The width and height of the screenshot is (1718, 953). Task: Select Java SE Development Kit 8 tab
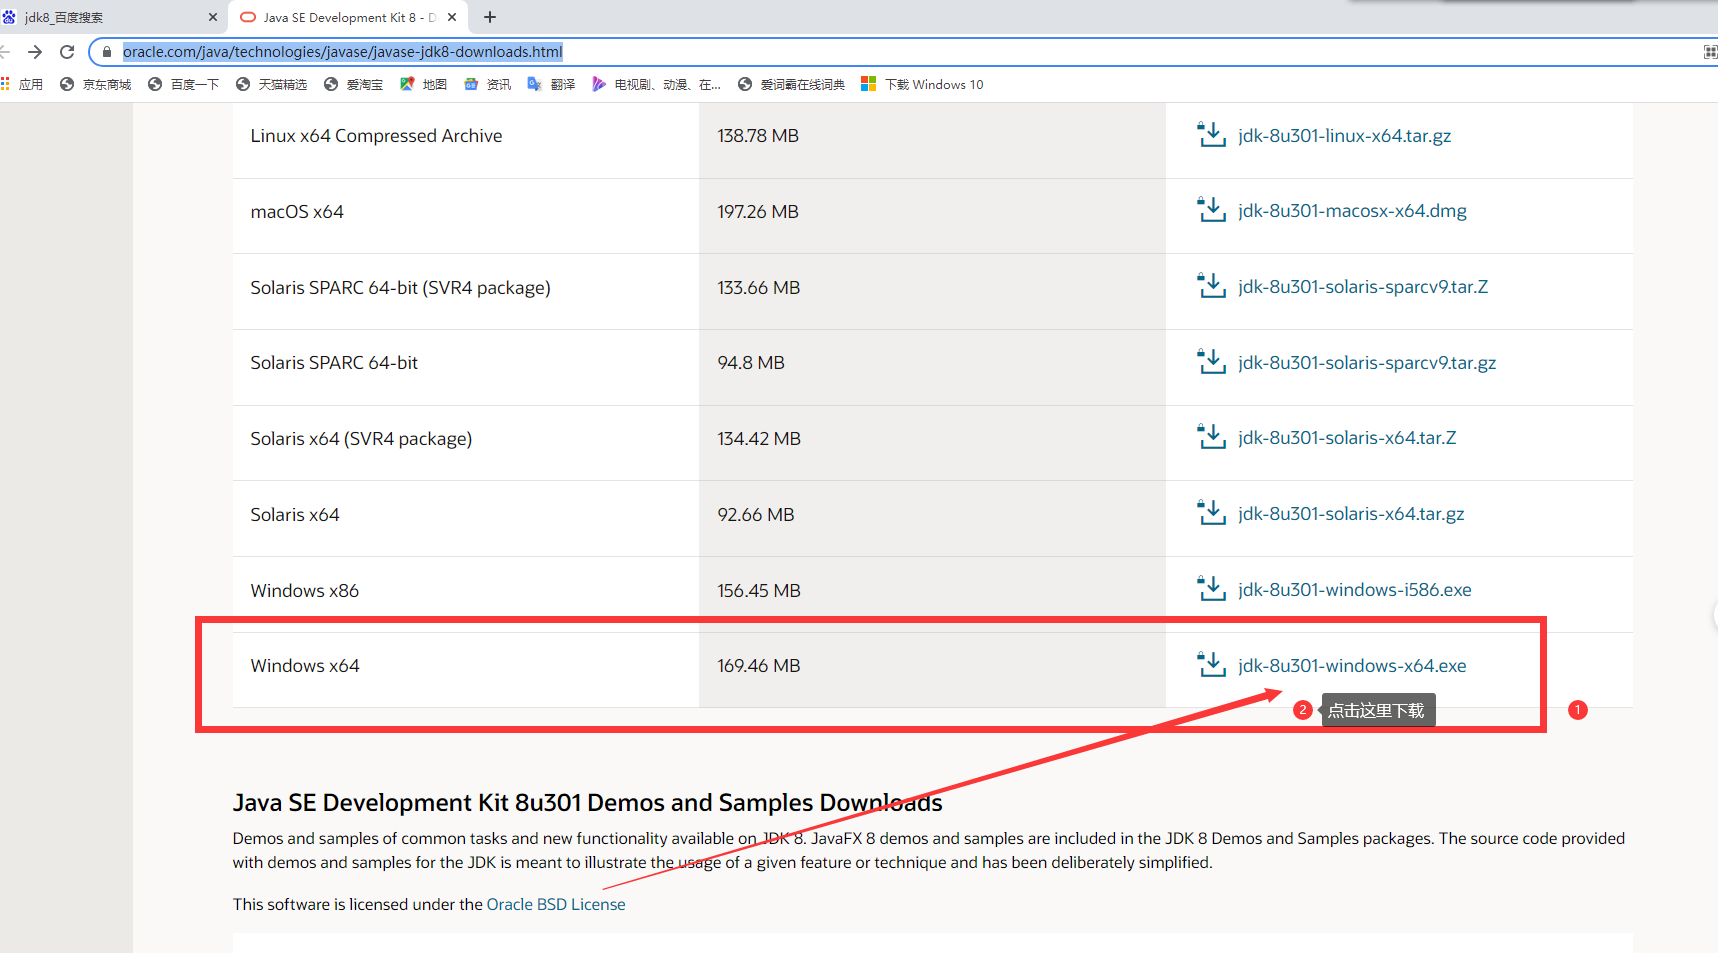coord(347,17)
